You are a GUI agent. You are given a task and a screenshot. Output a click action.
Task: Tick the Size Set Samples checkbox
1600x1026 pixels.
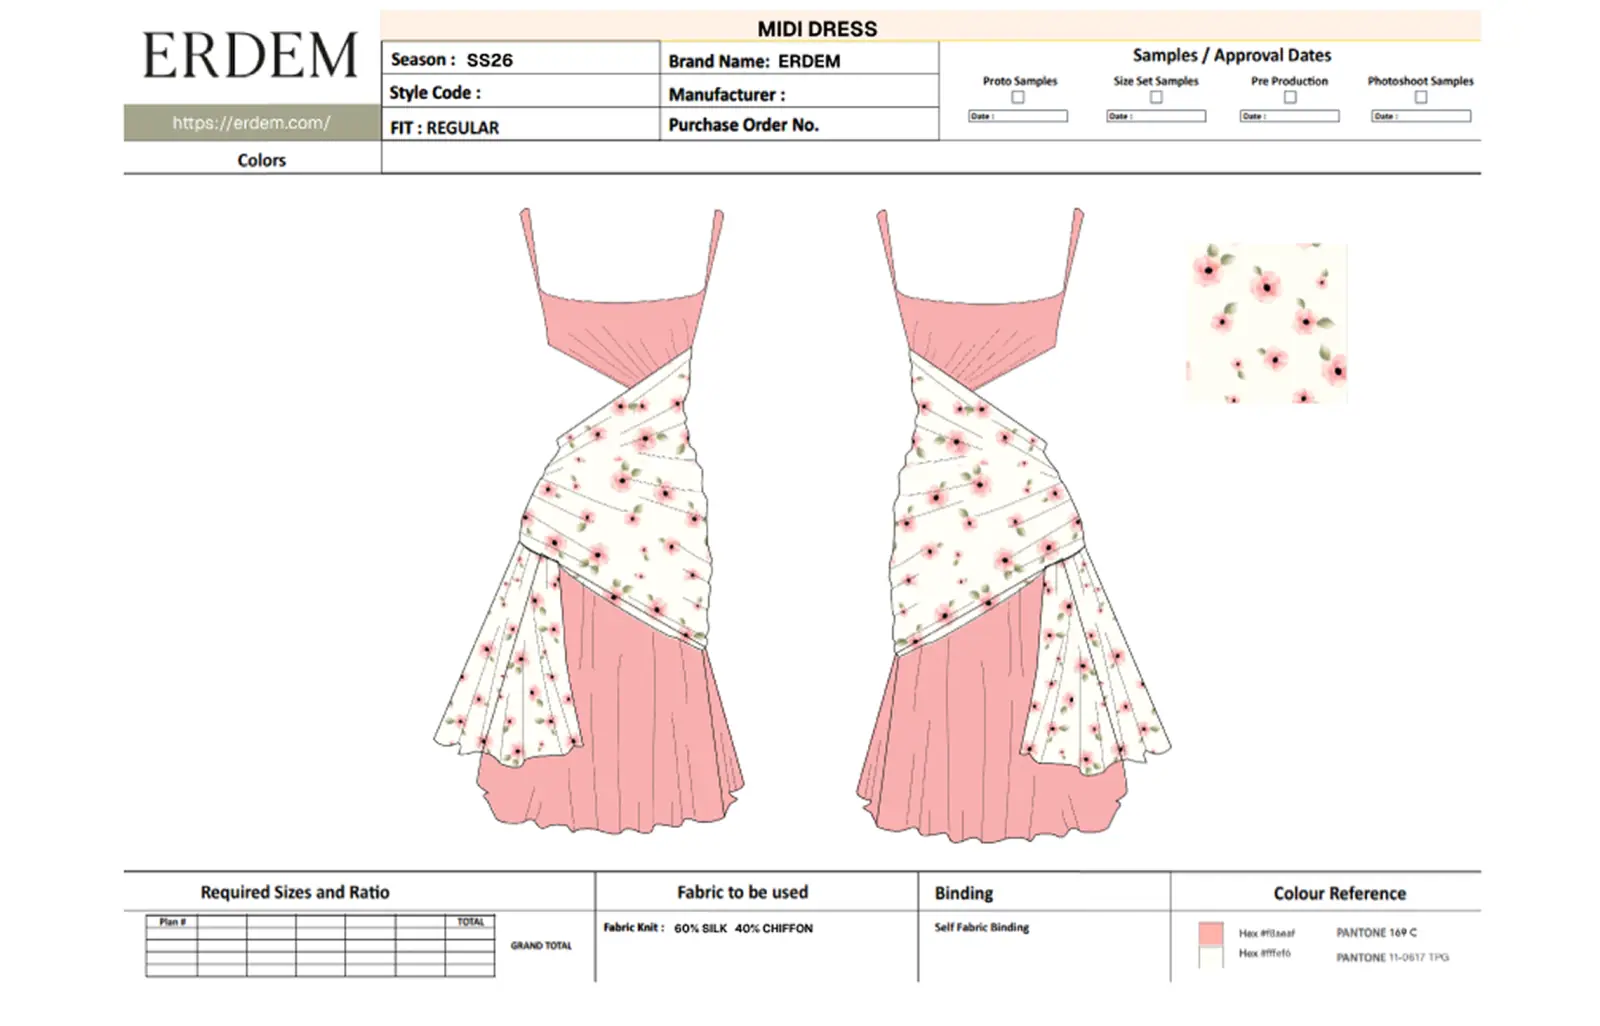coord(1156,97)
